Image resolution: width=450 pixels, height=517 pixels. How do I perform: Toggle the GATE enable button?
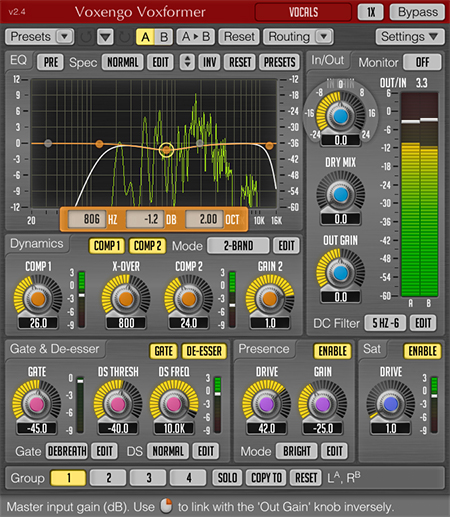coord(163,351)
